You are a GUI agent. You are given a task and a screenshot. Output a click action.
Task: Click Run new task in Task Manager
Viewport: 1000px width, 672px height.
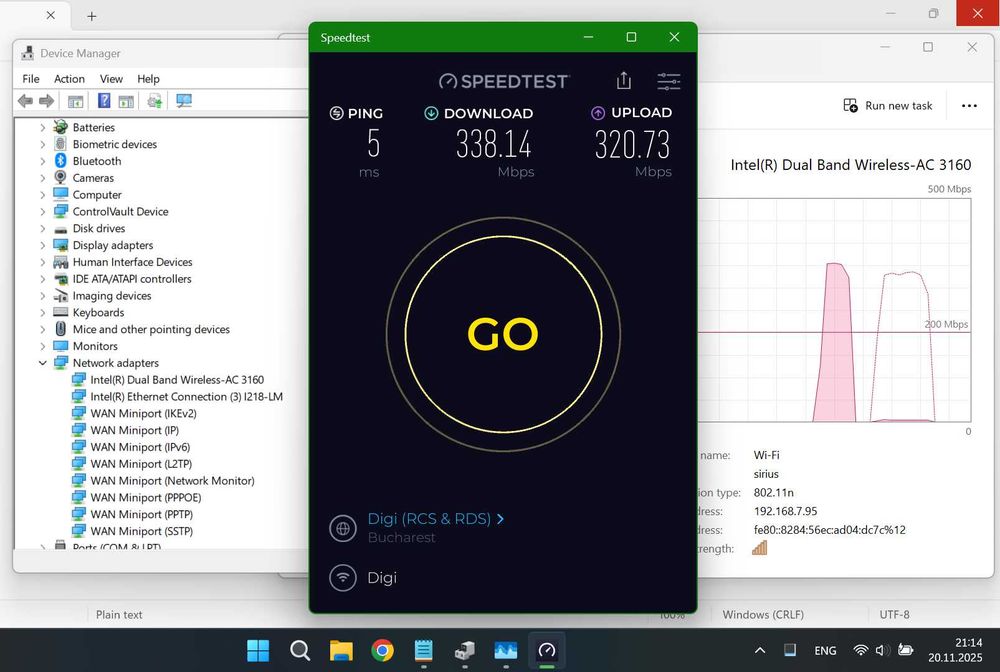click(x=888, y=106)
